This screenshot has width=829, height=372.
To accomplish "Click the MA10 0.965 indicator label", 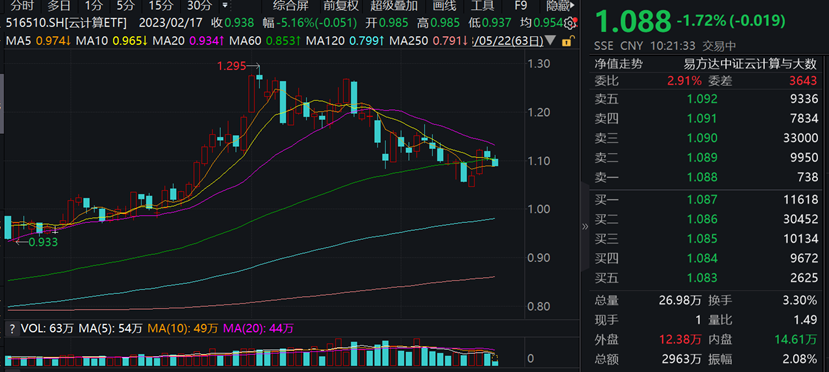I will click(112, 40).
